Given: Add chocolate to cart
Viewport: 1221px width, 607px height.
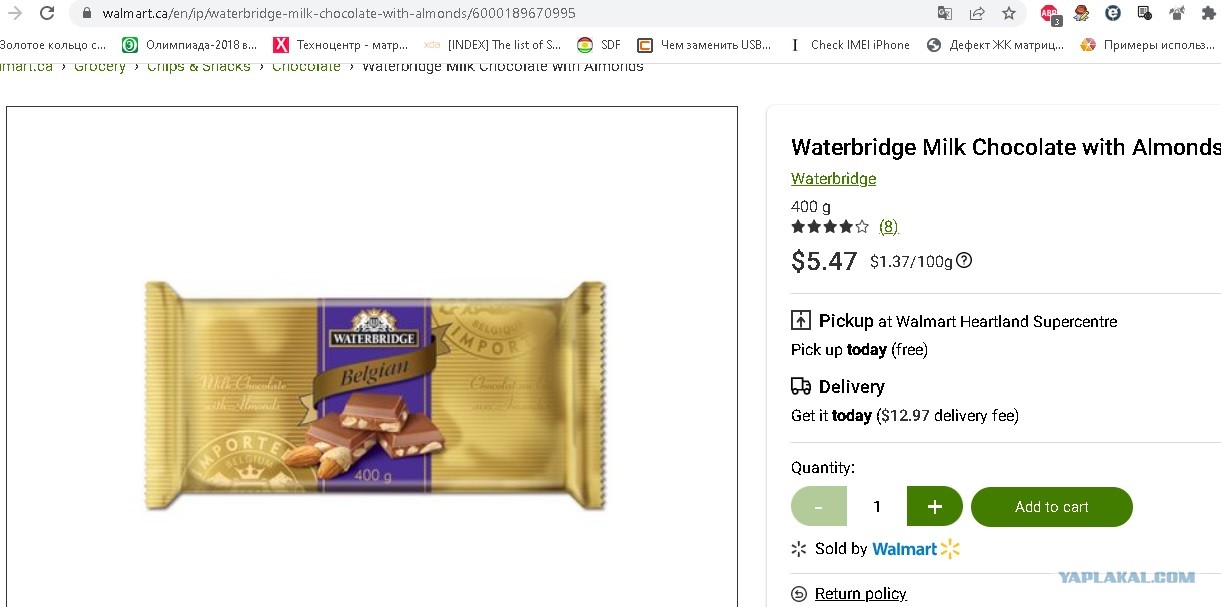Looking at the screenshot, I should pos(1052,507).
